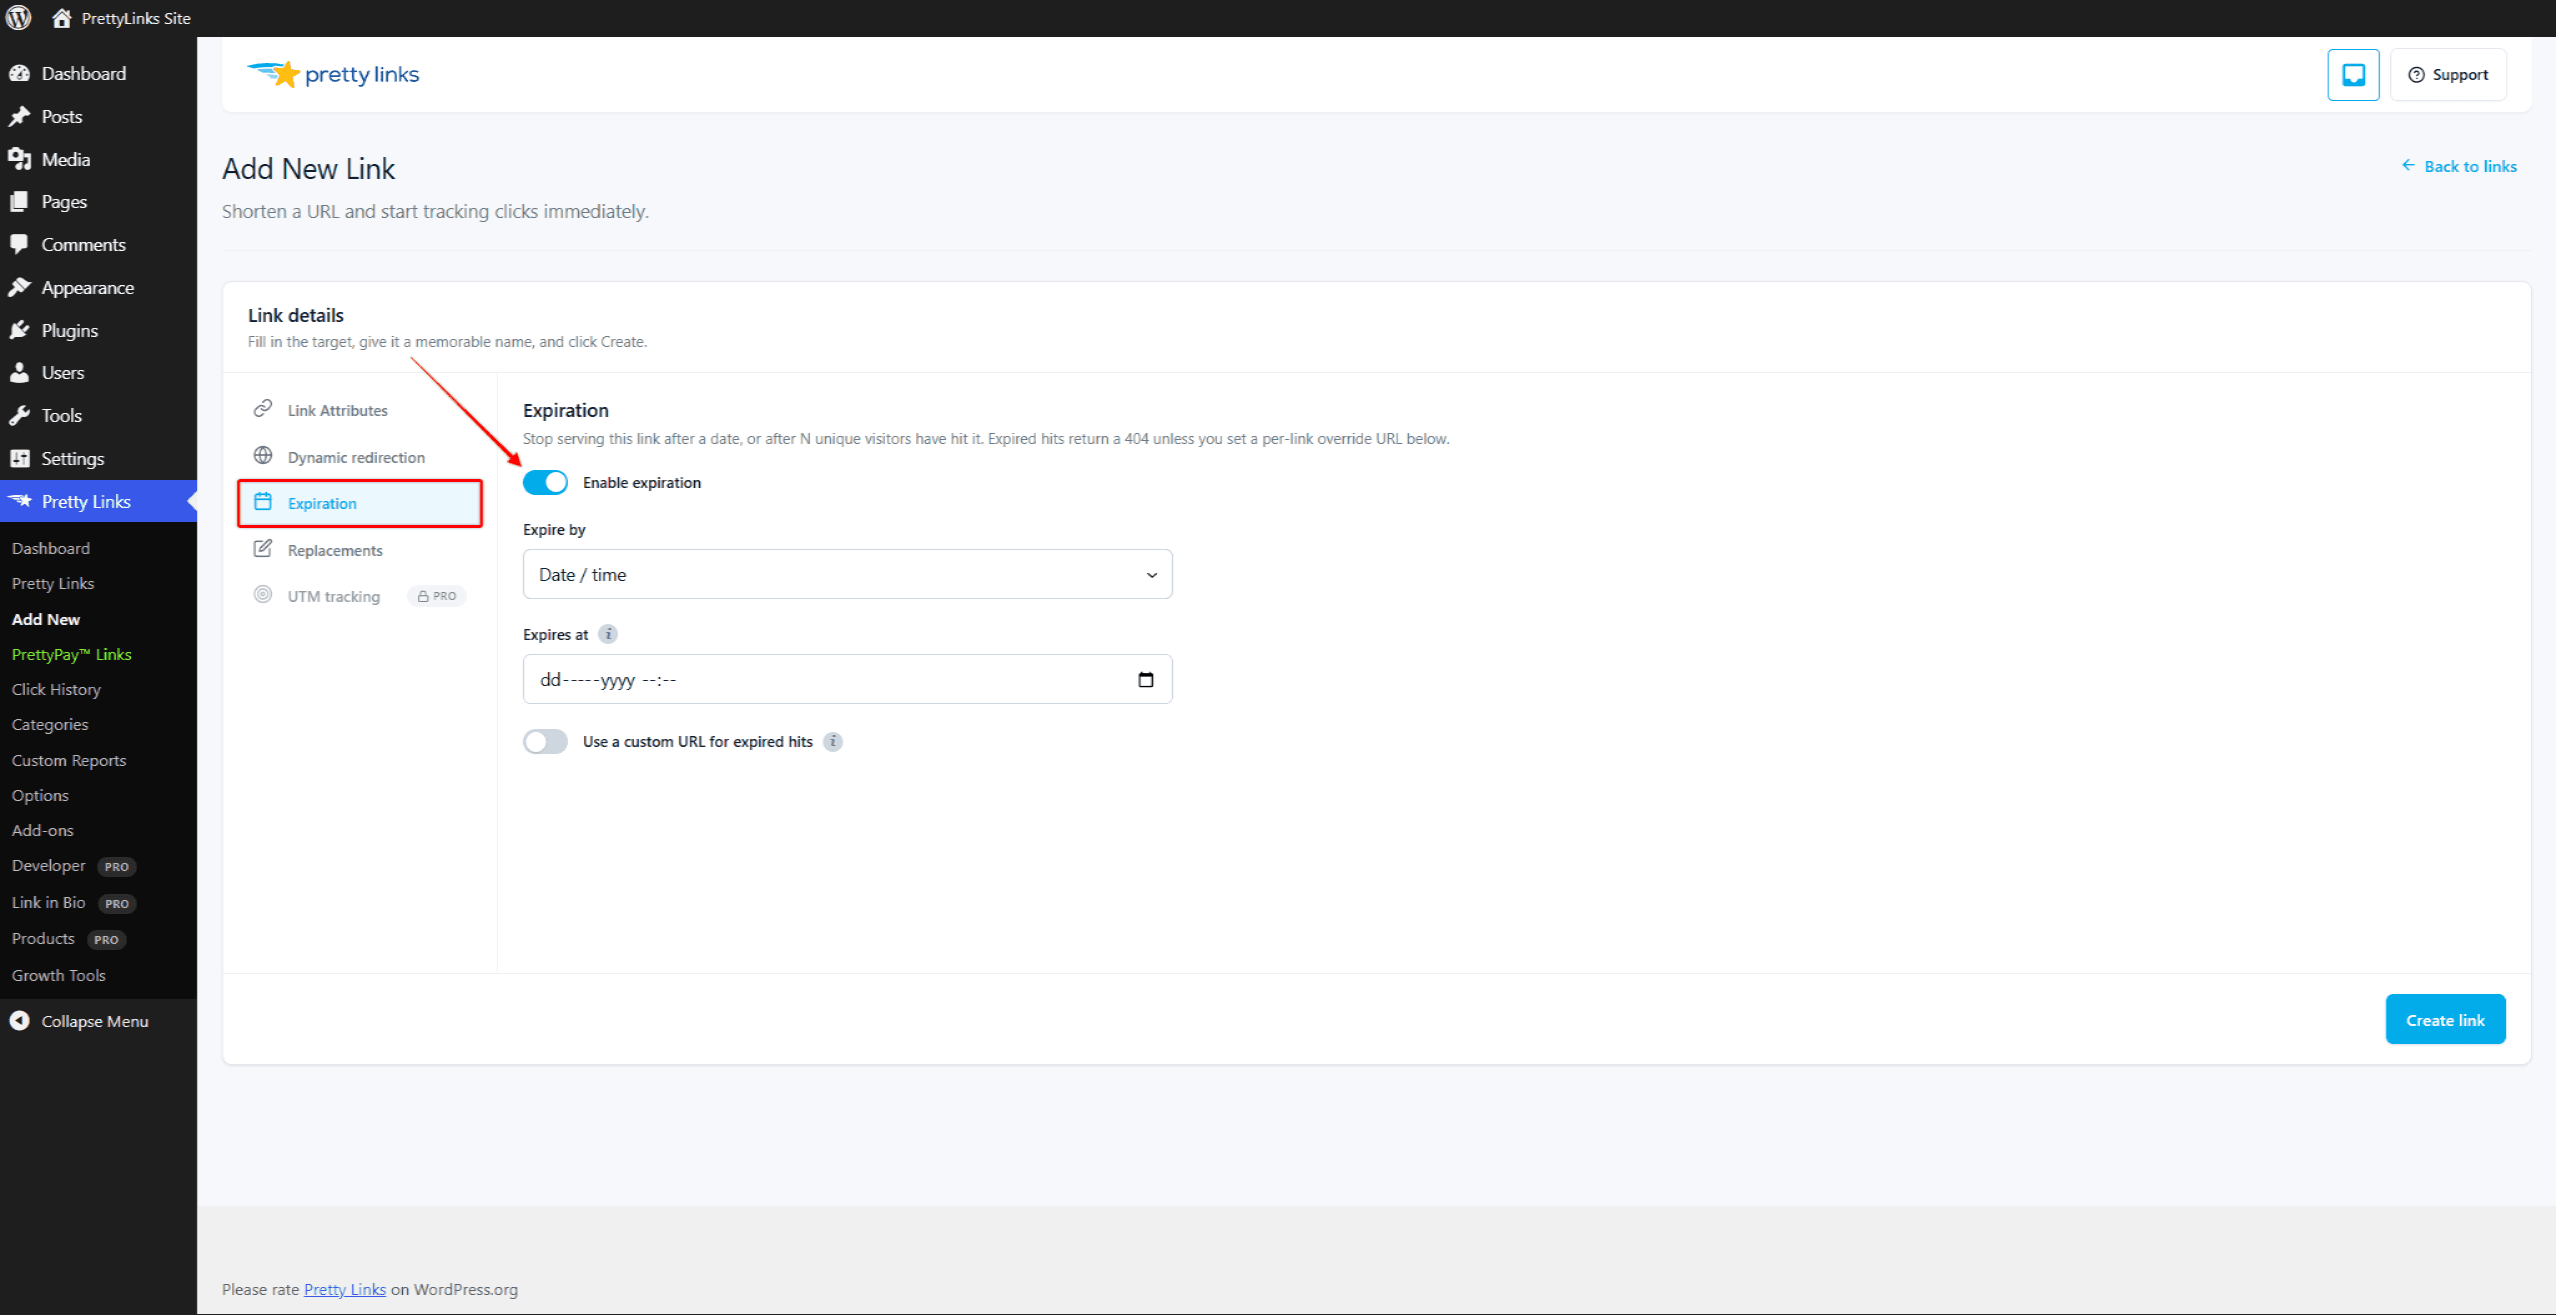Click the PRO lock badge beside UTM tracking

[437, 596]
